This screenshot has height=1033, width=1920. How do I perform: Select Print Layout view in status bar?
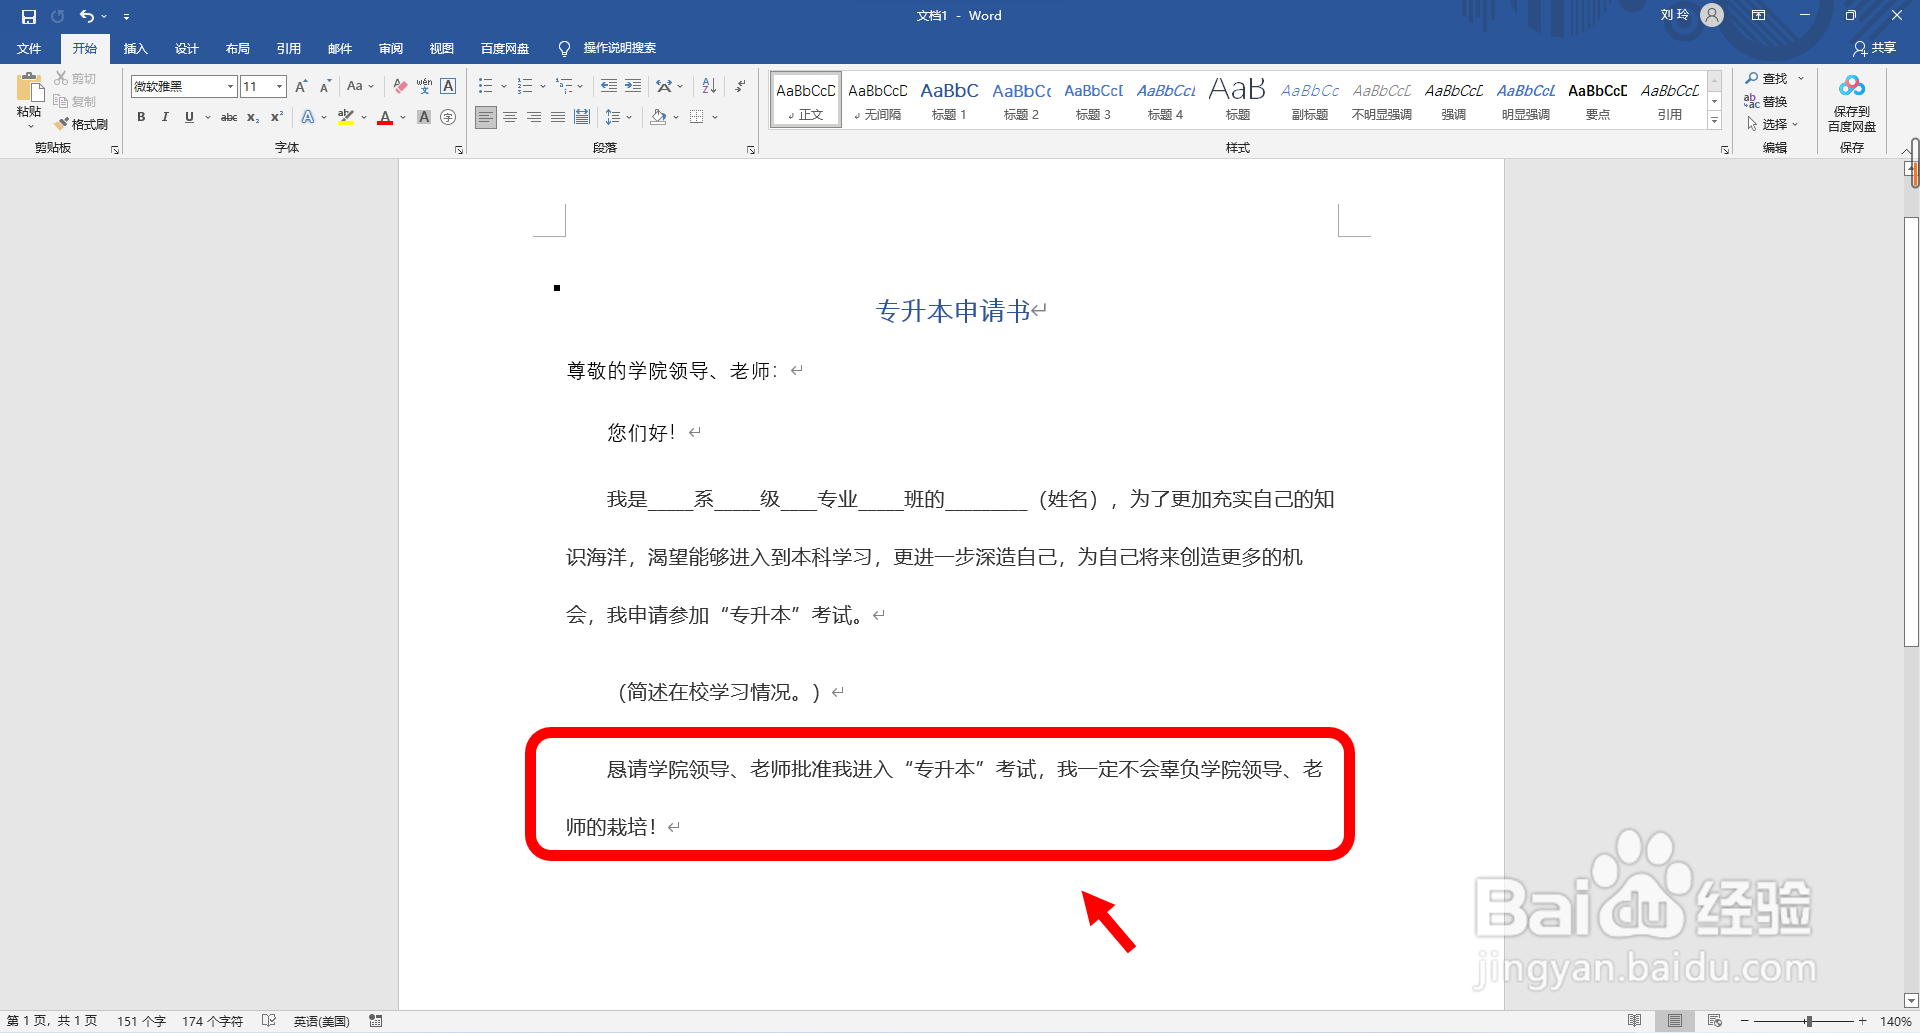click(1674, 1021)
